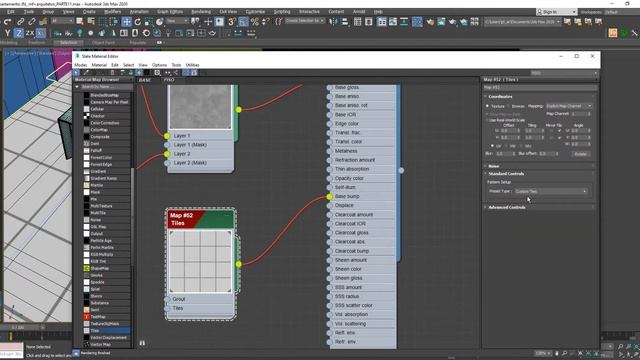This screenshot has width=640, height=360.
Task: Toggle the V Tile checkbox
Action: [559, 138]
